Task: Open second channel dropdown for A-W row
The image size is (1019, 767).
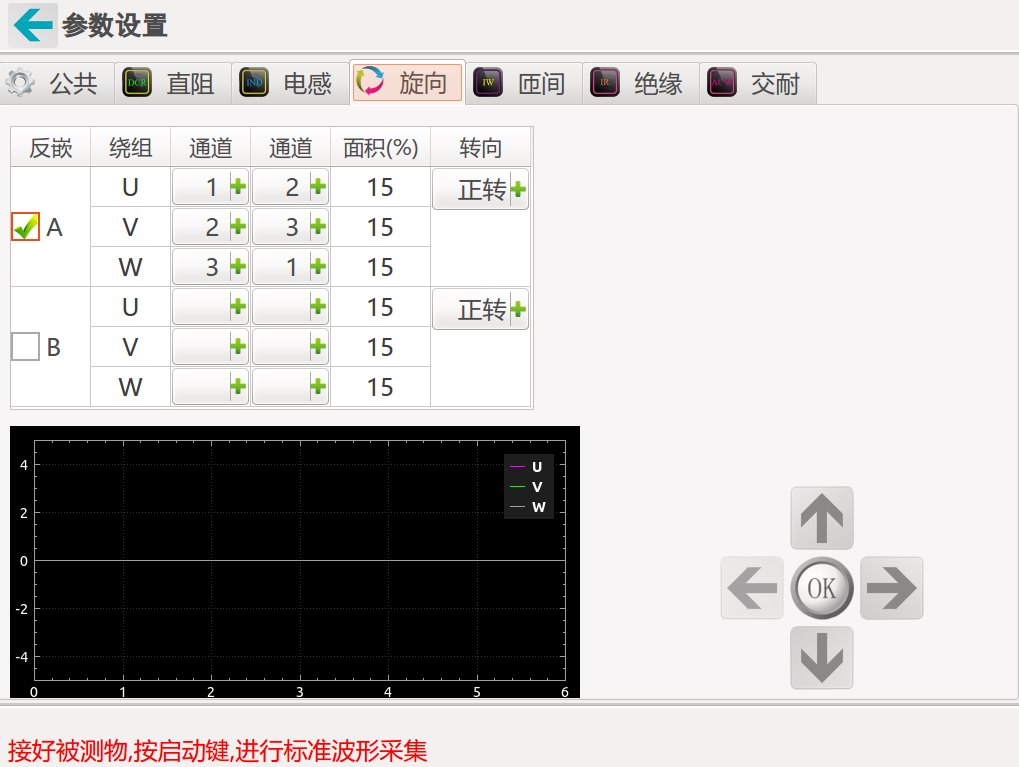Action: [290, 266]
